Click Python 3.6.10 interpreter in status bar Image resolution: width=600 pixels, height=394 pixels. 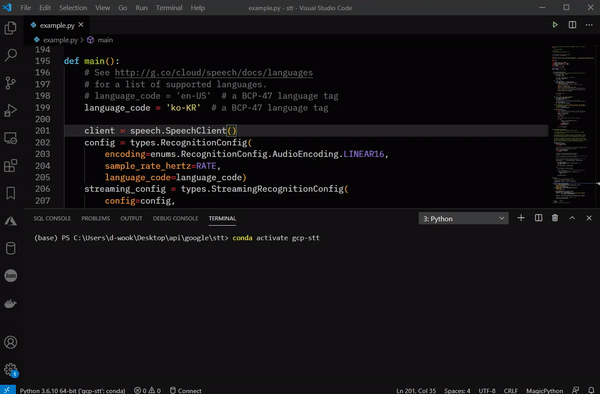[x=72, y=390]
